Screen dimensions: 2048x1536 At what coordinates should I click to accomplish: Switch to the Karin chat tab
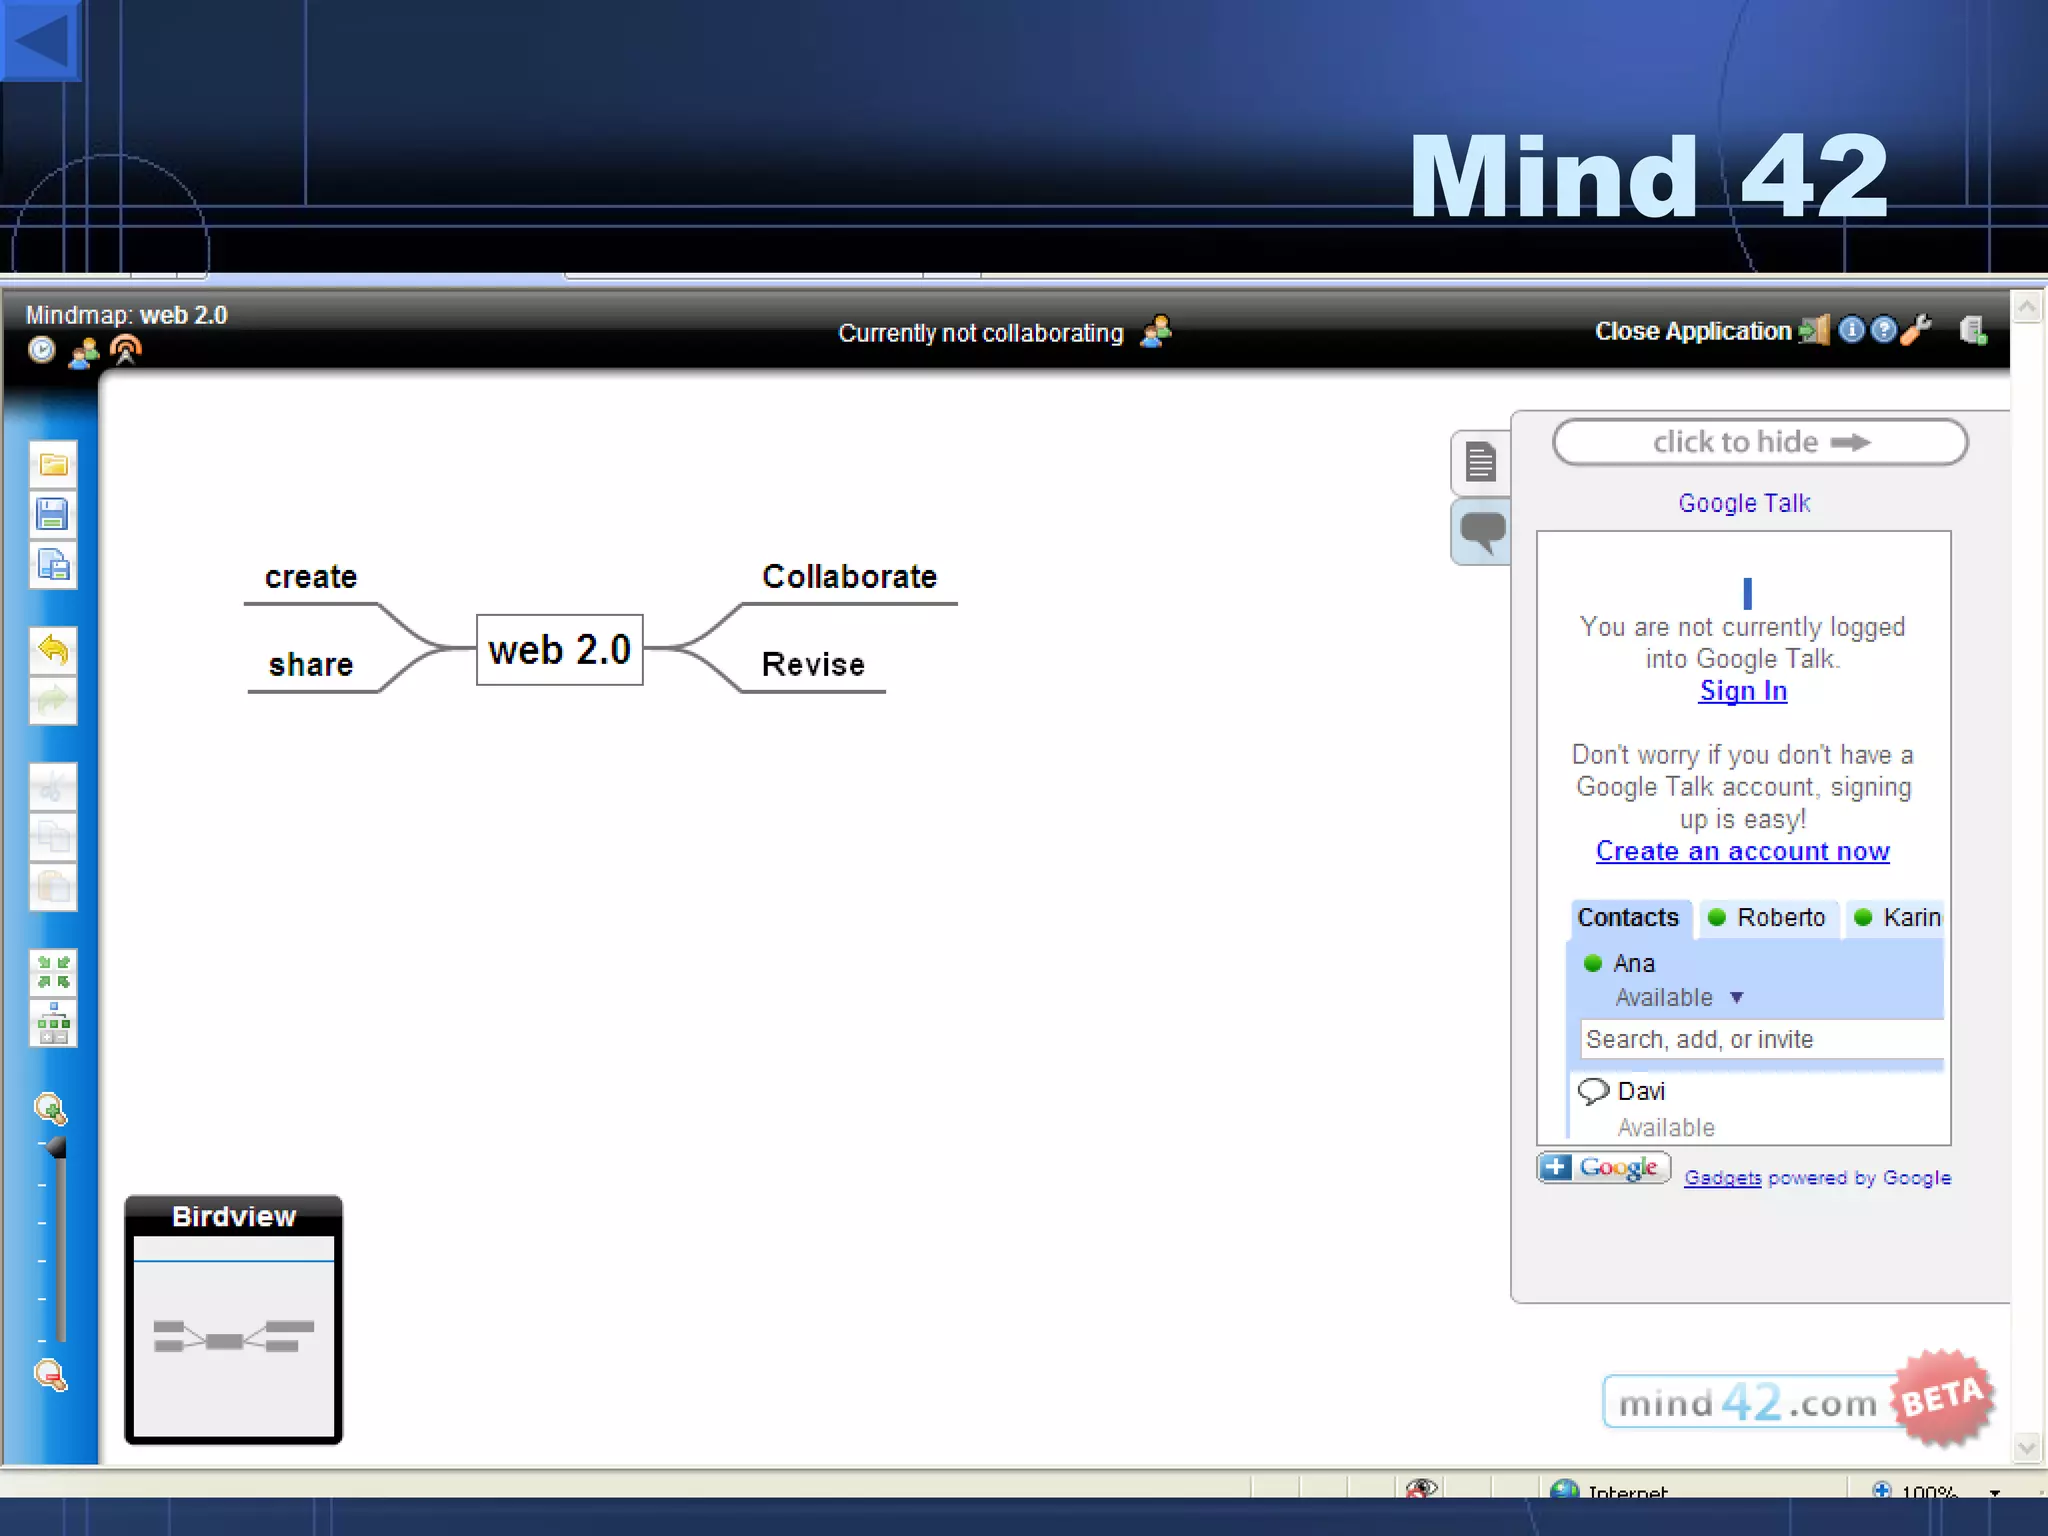click(x=1896, y=918)
